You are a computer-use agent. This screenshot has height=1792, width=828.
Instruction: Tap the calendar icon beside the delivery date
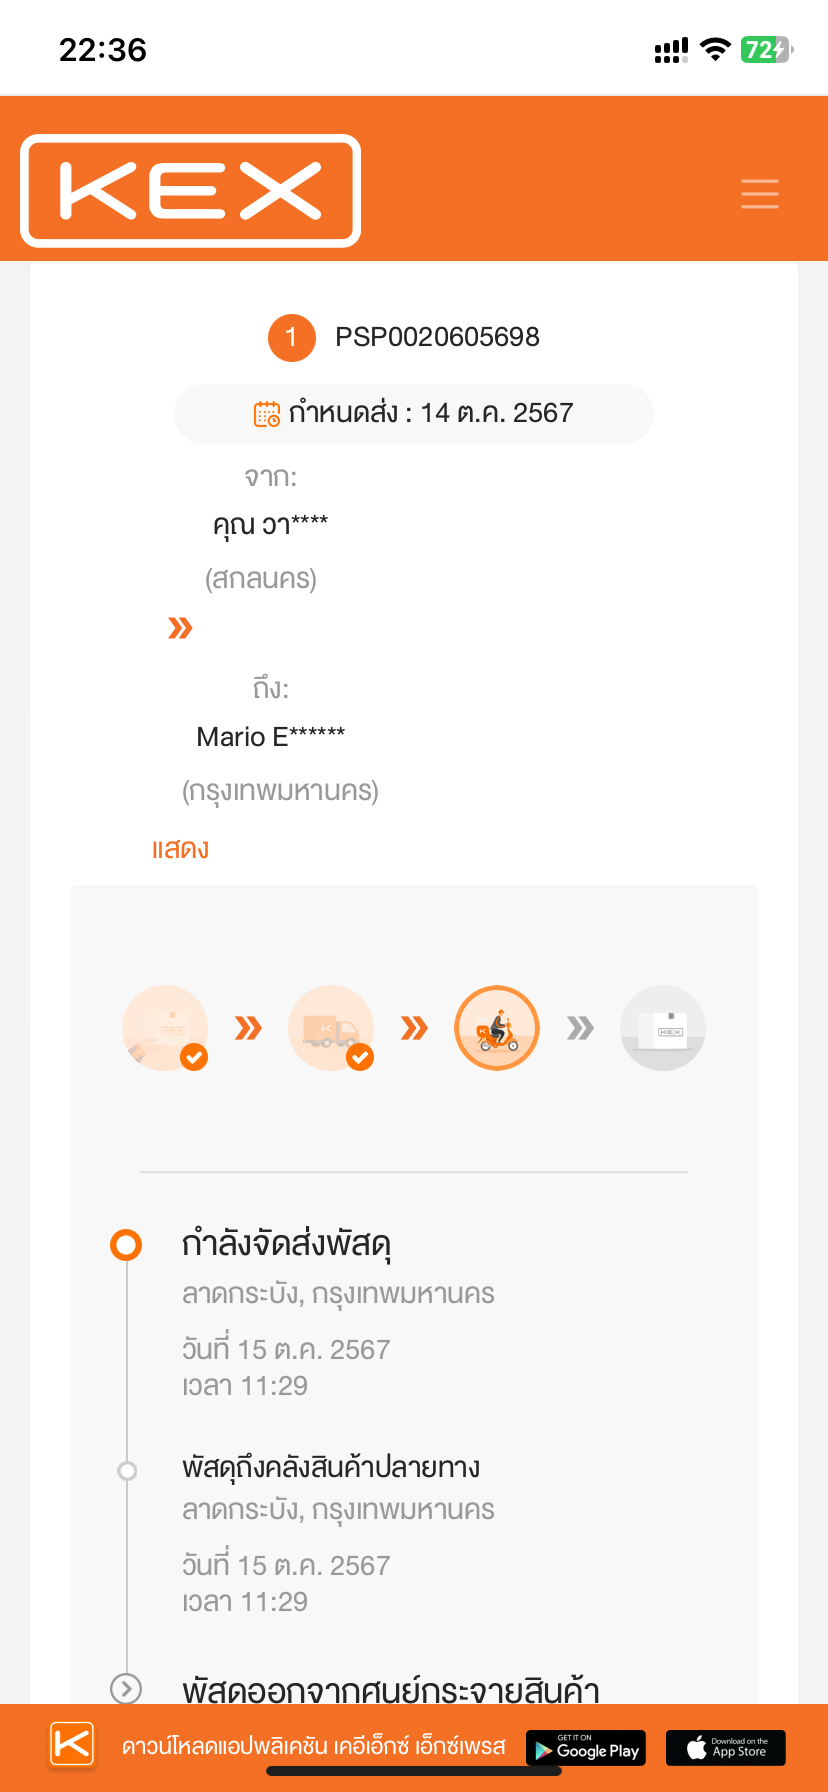pyautogui.click(x=267, y=414)
